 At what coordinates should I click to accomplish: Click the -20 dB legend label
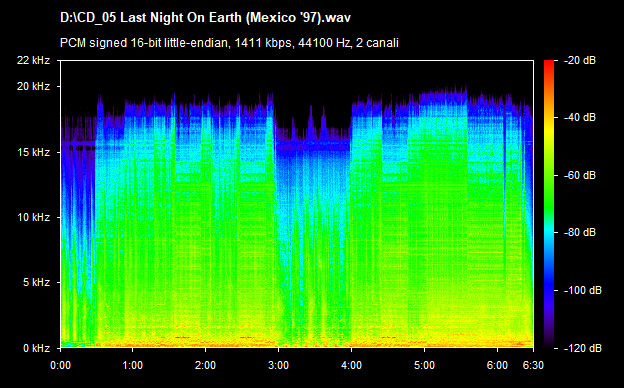coord(580,60)
